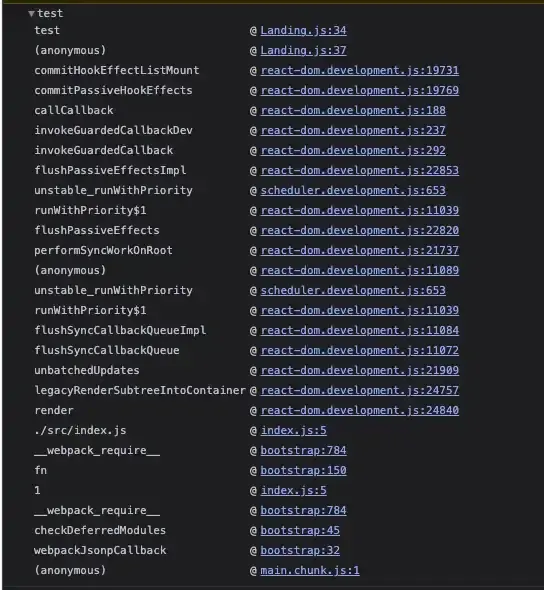The image size is (544, 590).
Task: Open react-dom.development.js:292 for invokeGuardedCallback
Action: 353,150
